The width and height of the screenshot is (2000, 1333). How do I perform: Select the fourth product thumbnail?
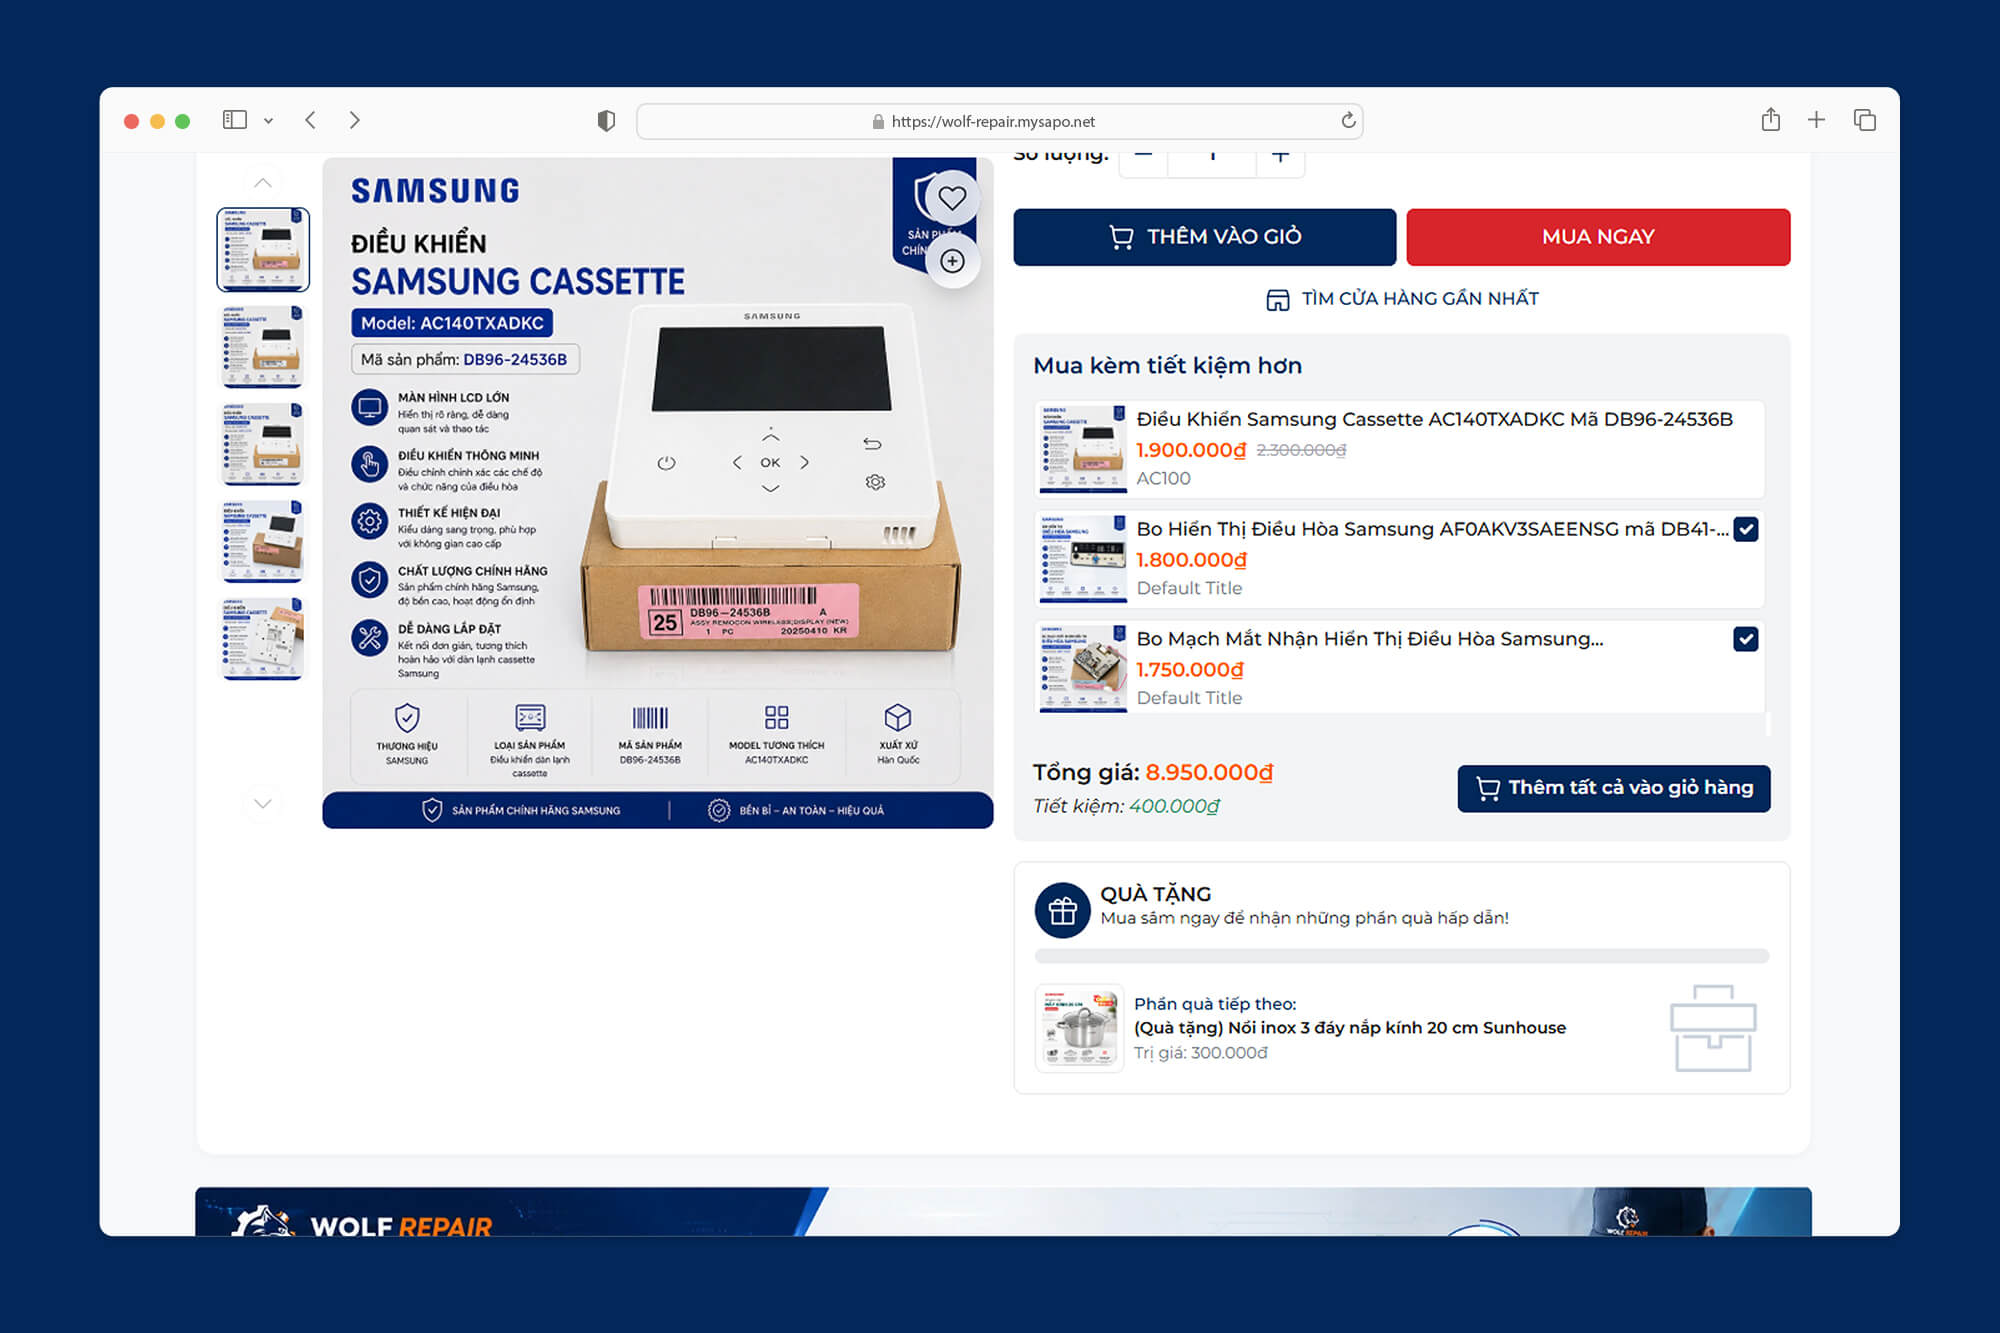pos(263,540)
